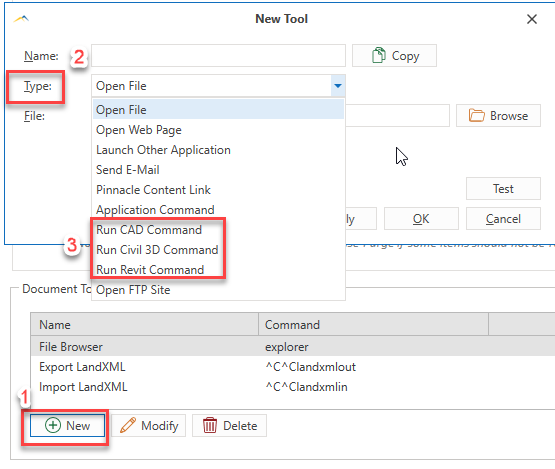Viewport: 555px width, 469px height.
Task: Select Run Civil 3D Command
Action: (218, 250)
